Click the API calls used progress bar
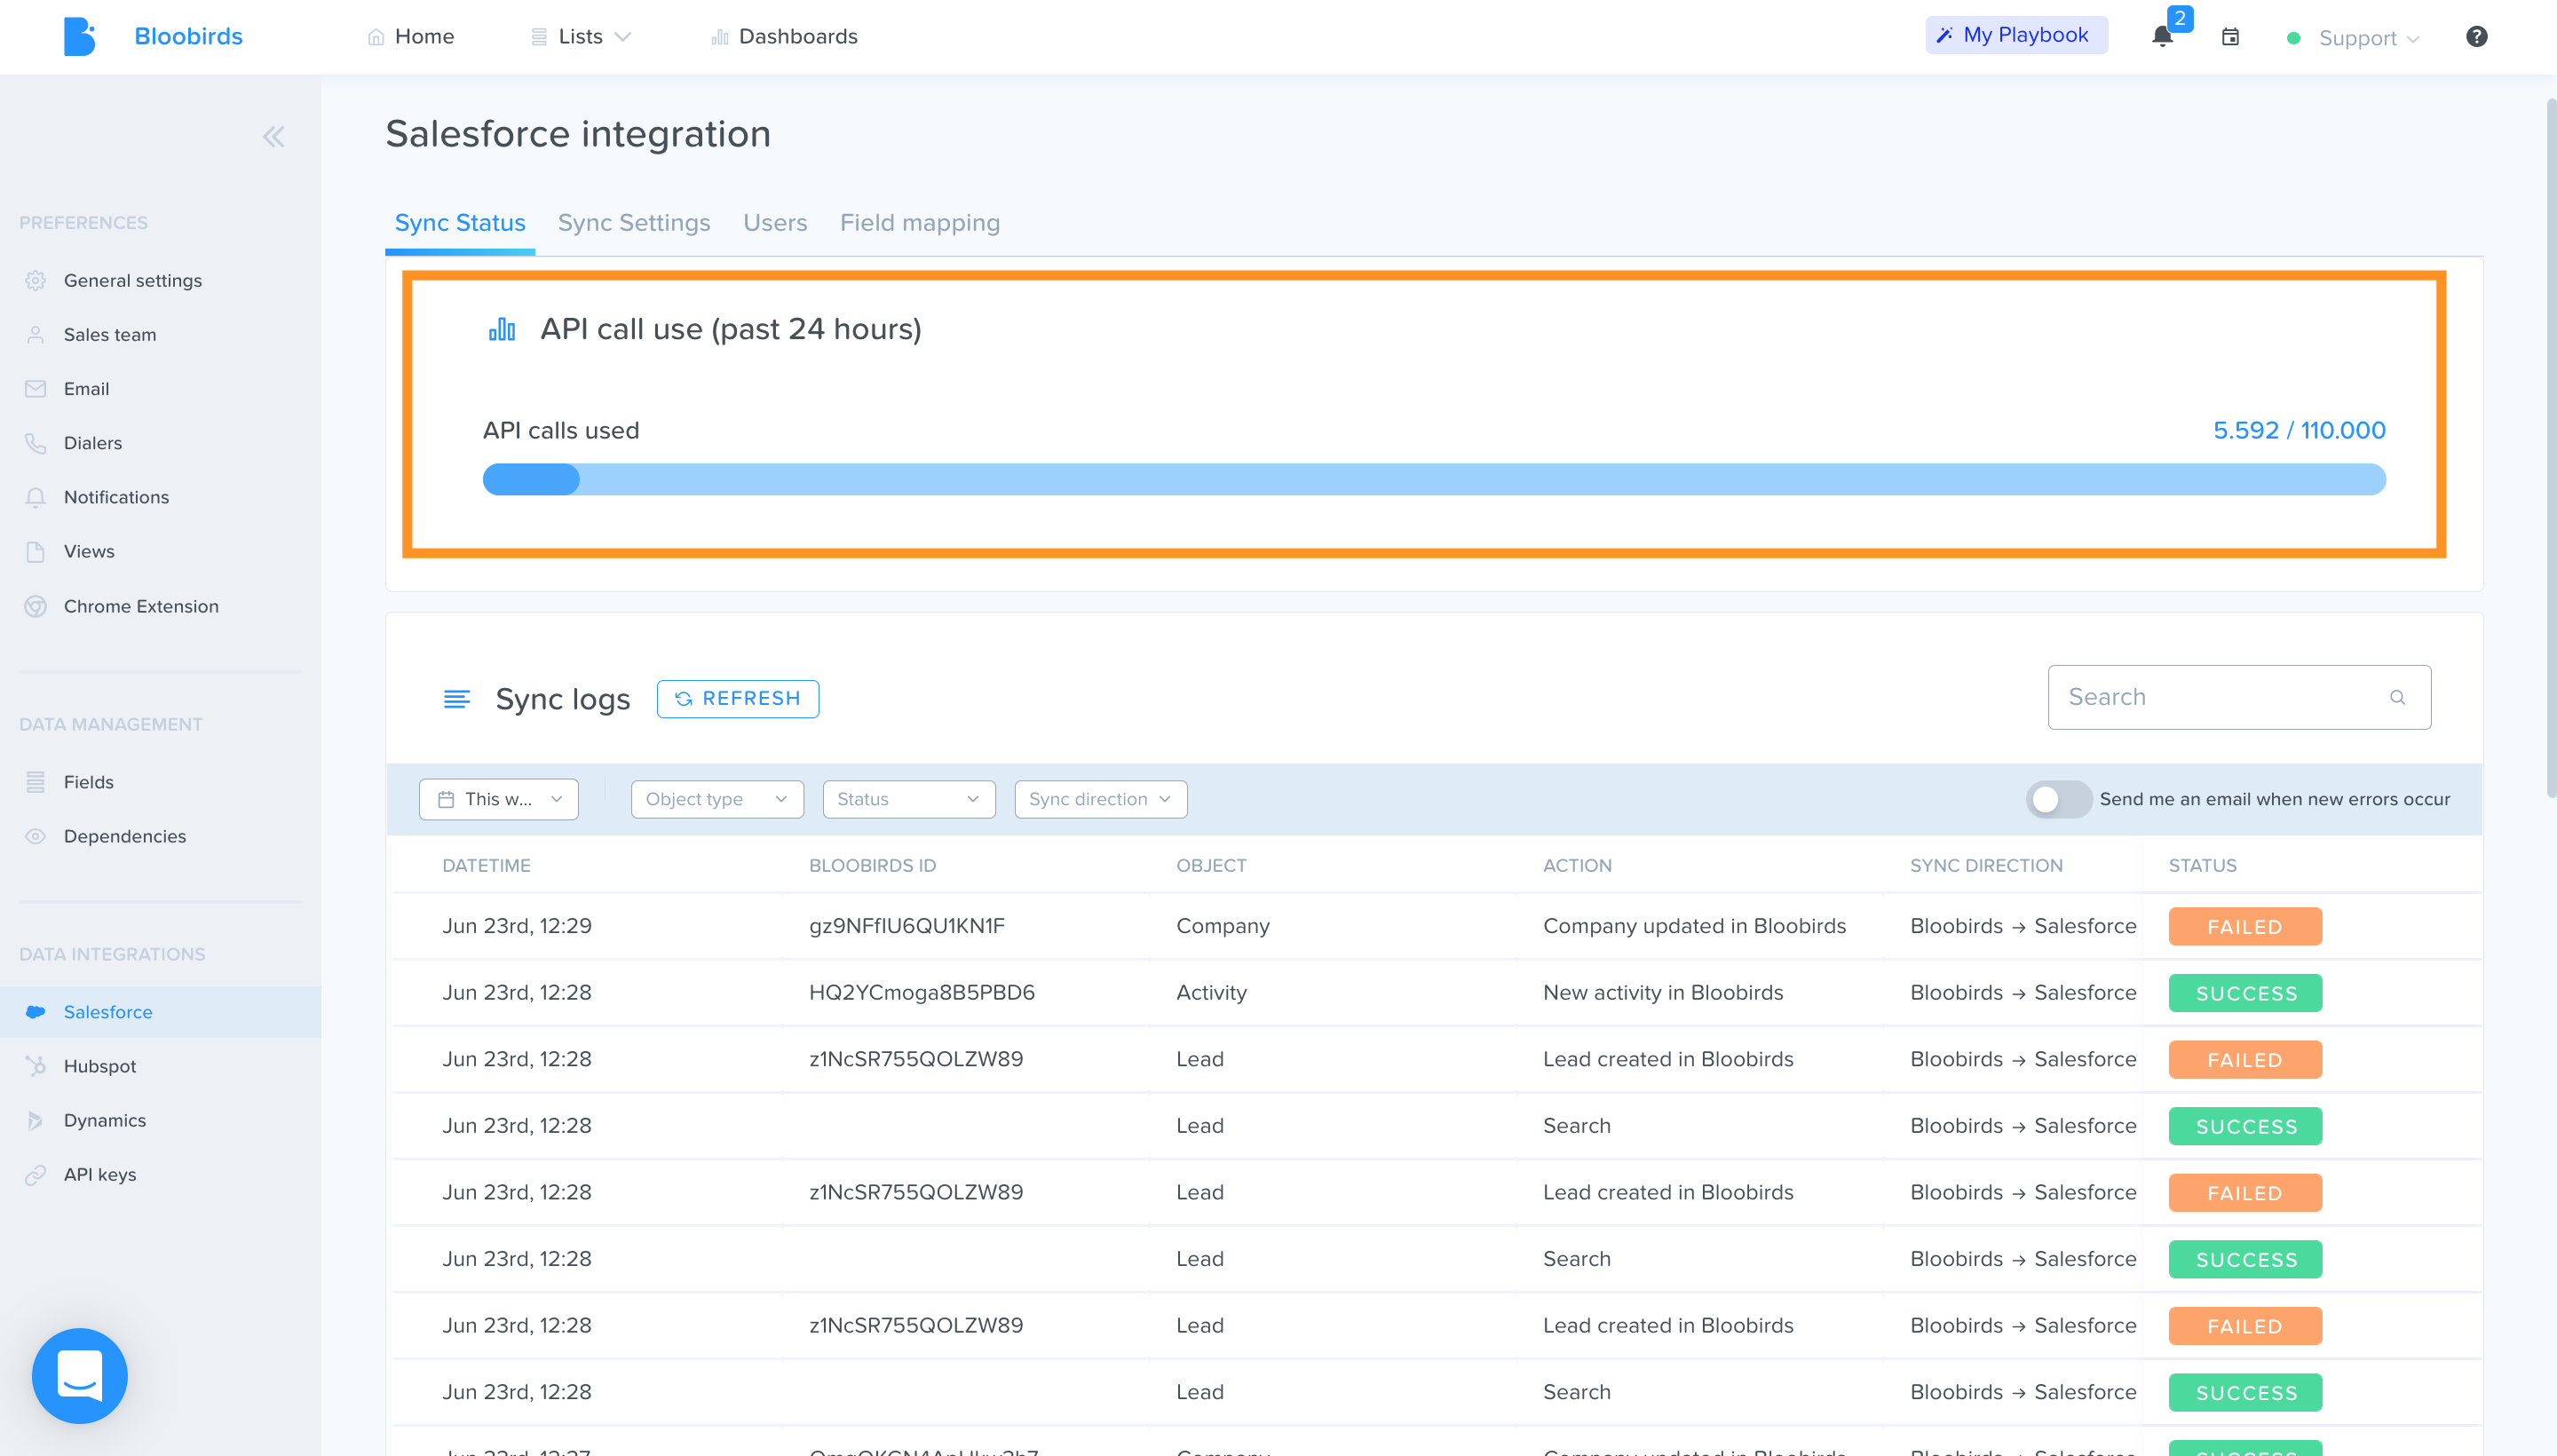The height and width of the screenshot is (1456, 2557). pos(1434,479)
